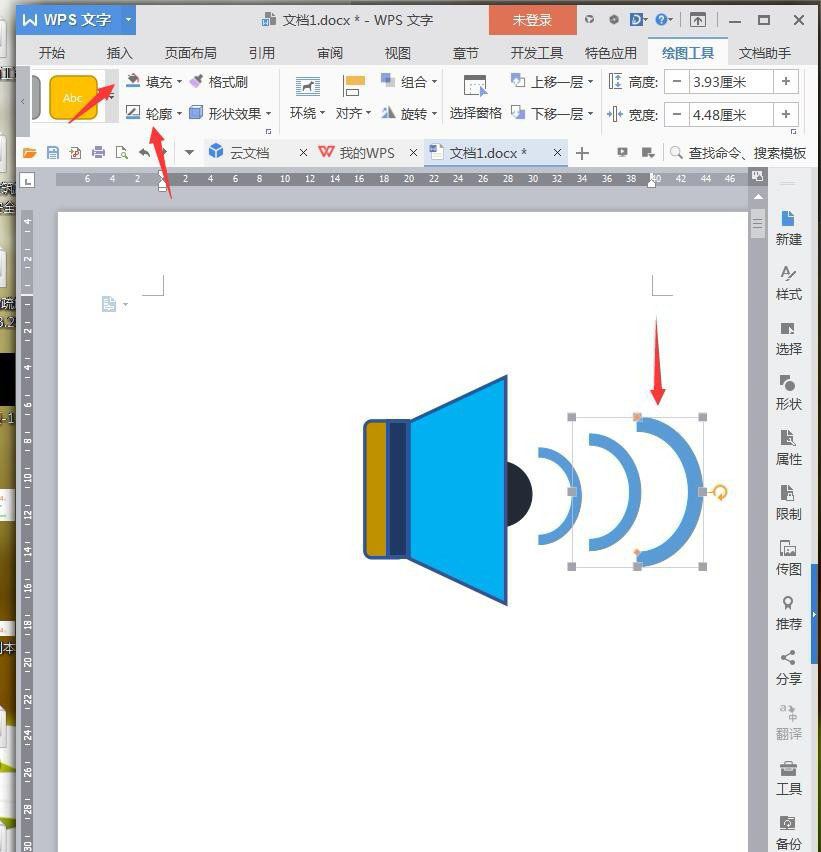Close the 文档1.docx document tab

point(557,153)
